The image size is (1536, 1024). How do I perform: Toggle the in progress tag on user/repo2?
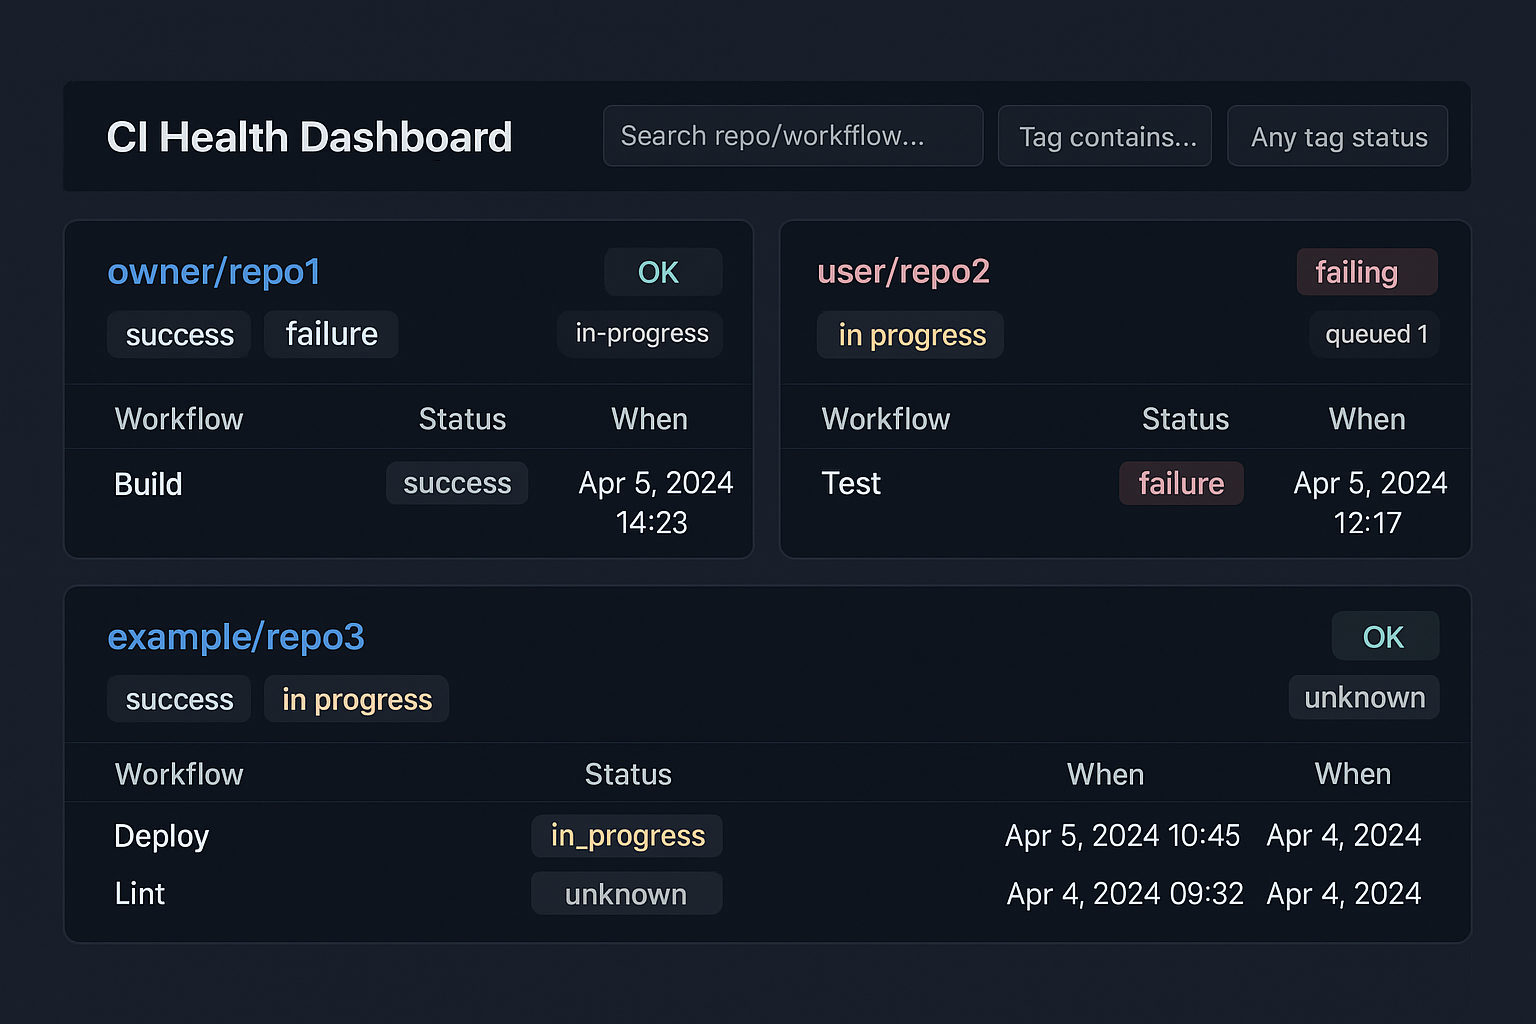[x=910, y=334]
